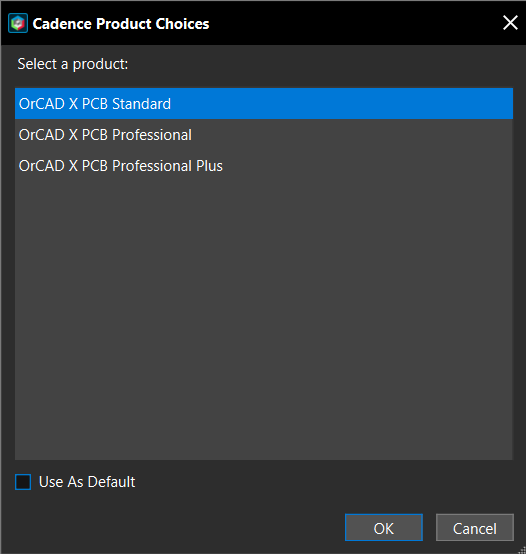
Task: Click the Cadence app icon in title bar
Action: [x=18, y=23]
